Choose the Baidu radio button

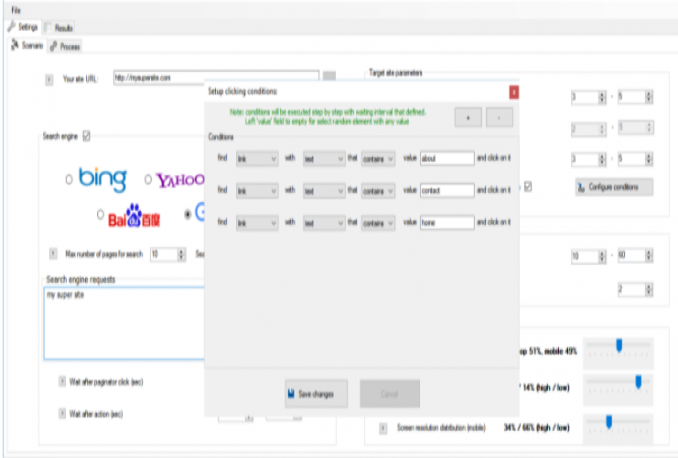99,215
